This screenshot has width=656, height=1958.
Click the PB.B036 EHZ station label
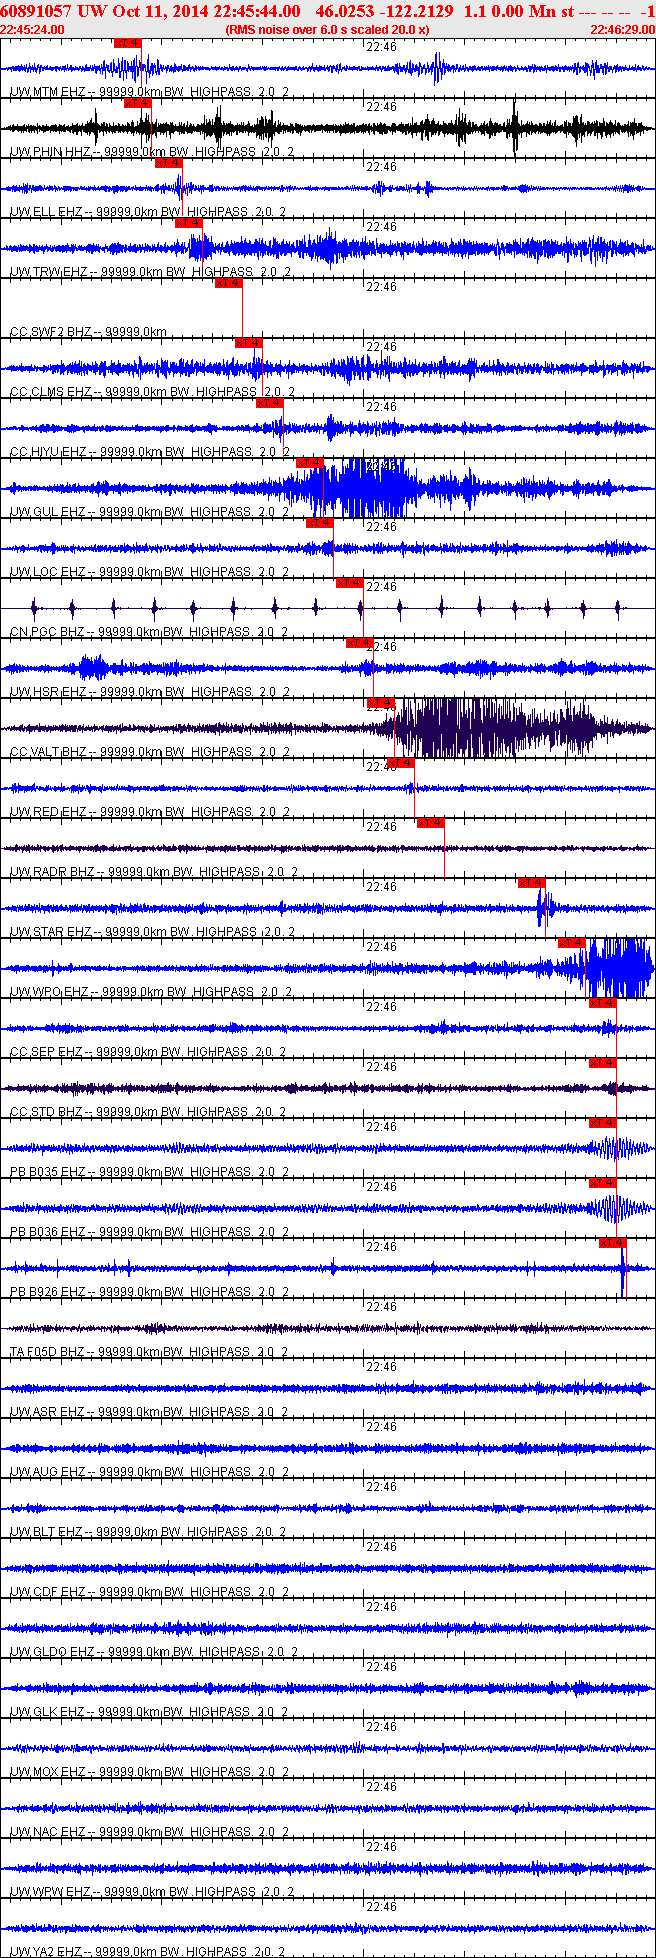[47, 1232]
